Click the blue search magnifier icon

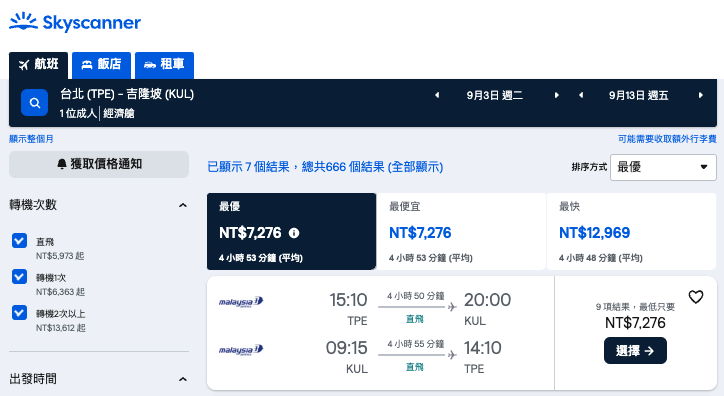click(35, 102)
